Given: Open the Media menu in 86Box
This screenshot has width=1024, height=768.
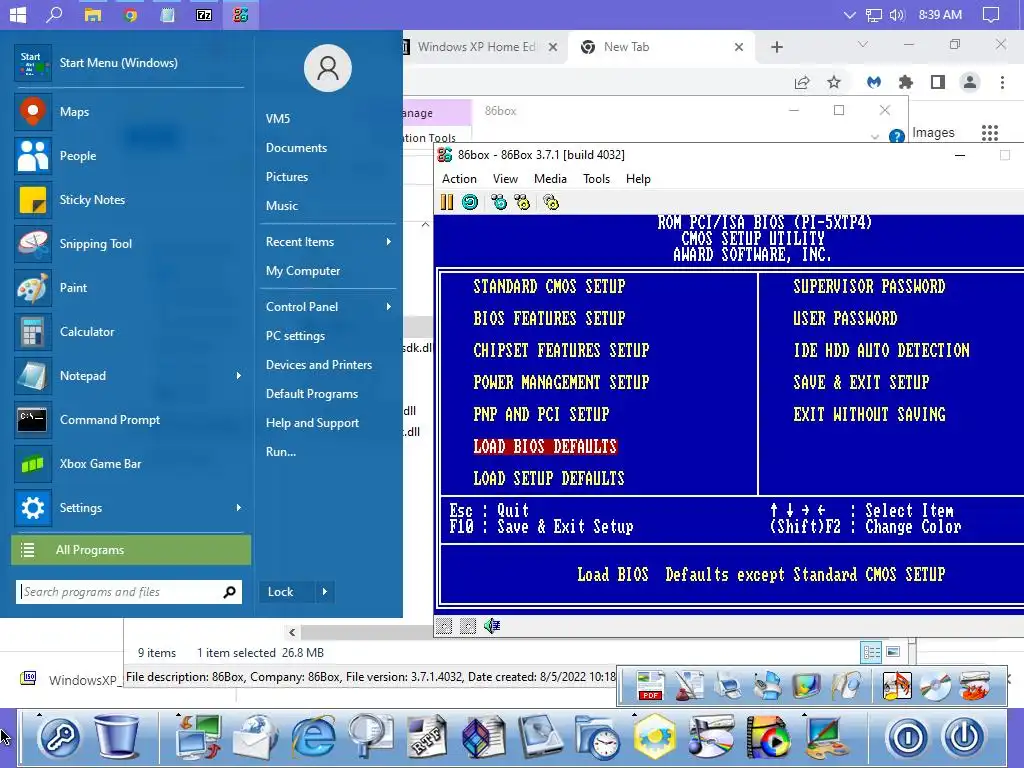Looking at the screenshot, I should point(550,179).
